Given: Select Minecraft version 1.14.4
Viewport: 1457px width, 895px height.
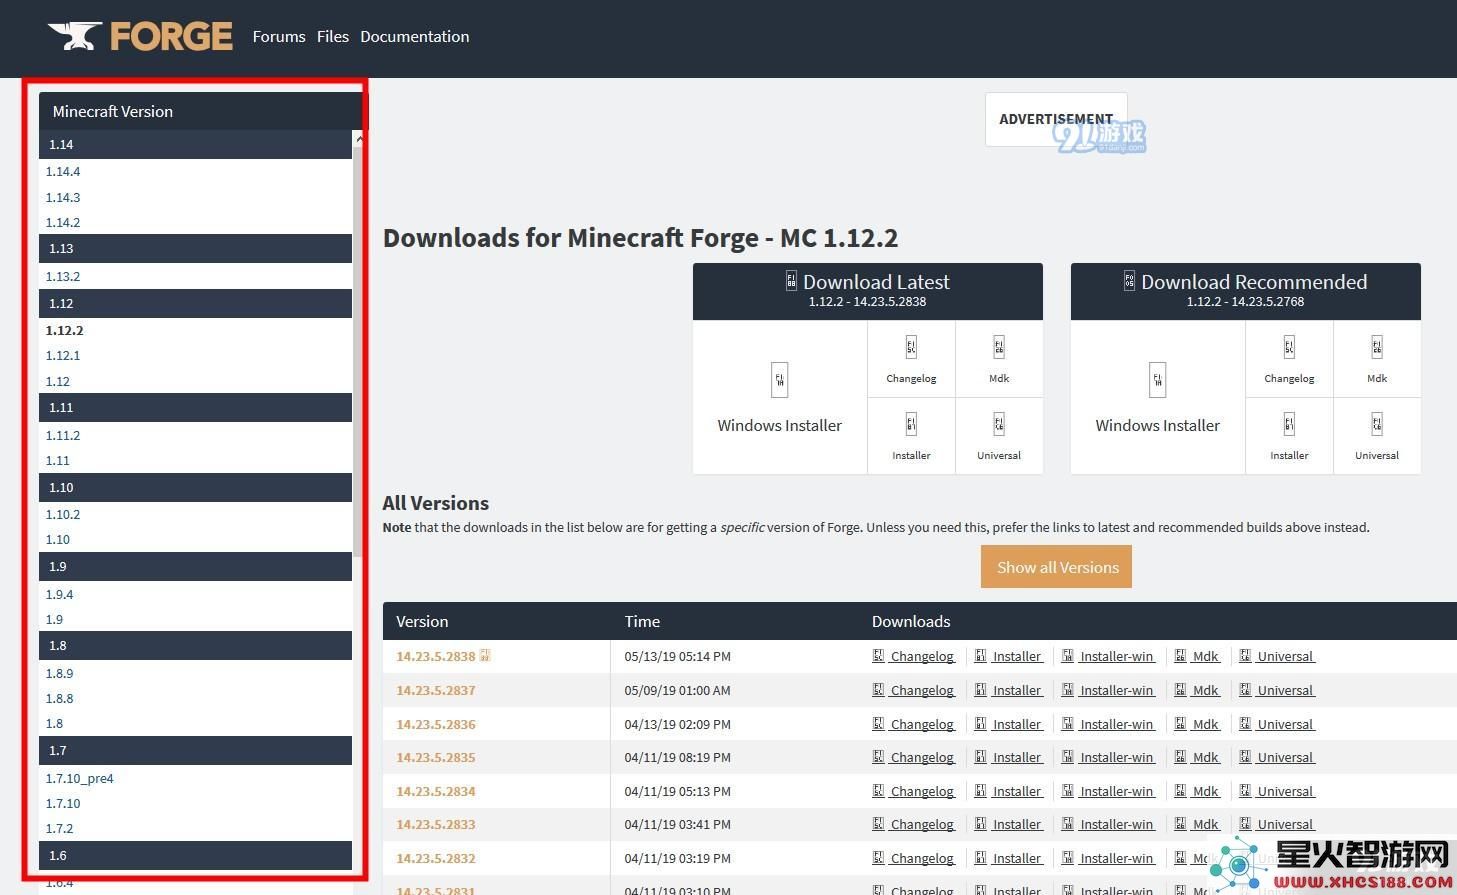Looking at the screenshot, I should [x=63, y=172].
